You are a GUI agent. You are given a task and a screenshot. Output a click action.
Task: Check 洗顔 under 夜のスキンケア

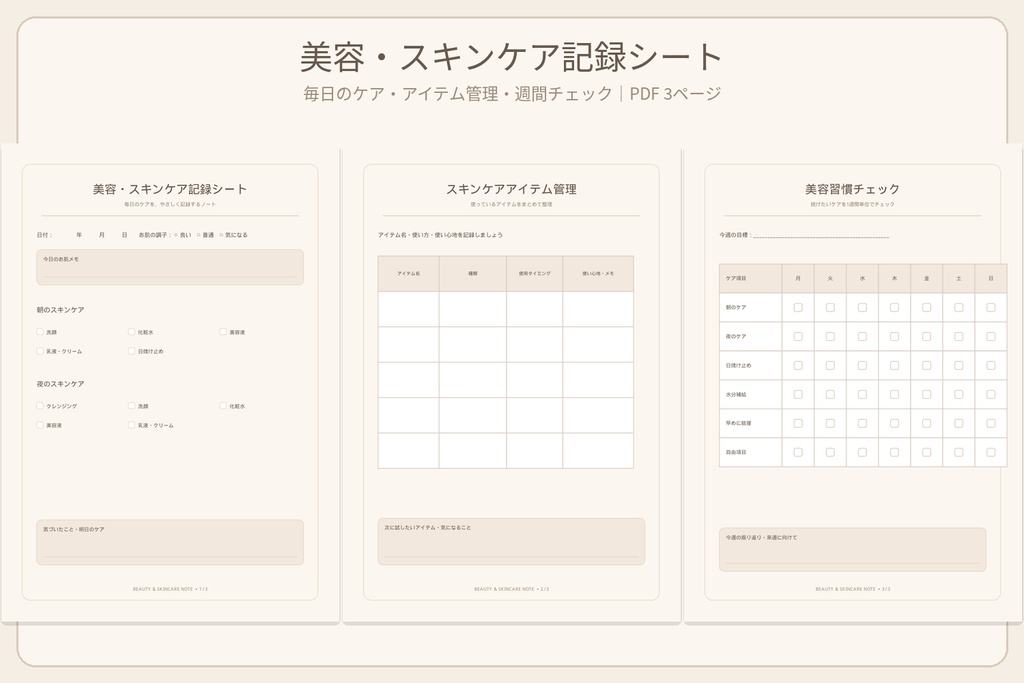[131, 405]
